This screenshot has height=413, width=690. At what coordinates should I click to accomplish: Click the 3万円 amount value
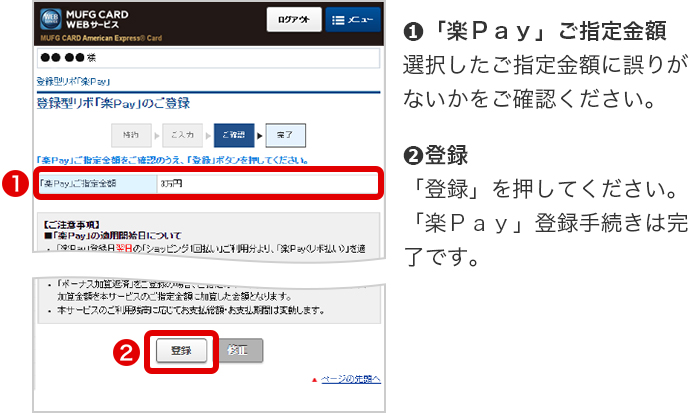[172, 184]
